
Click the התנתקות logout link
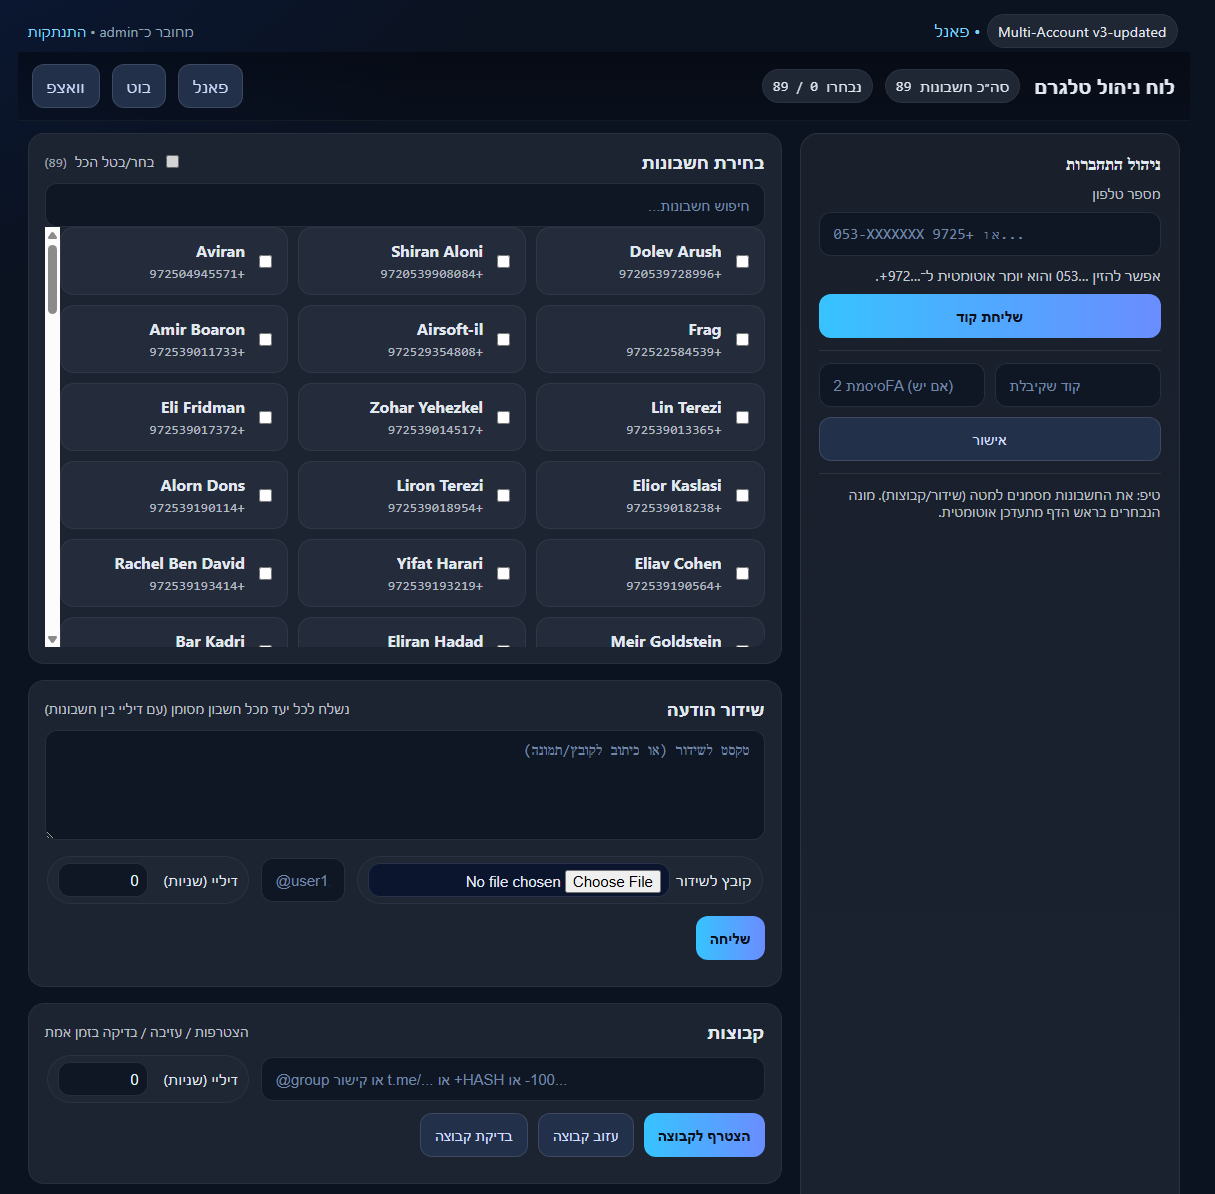(x=57, y=32)
